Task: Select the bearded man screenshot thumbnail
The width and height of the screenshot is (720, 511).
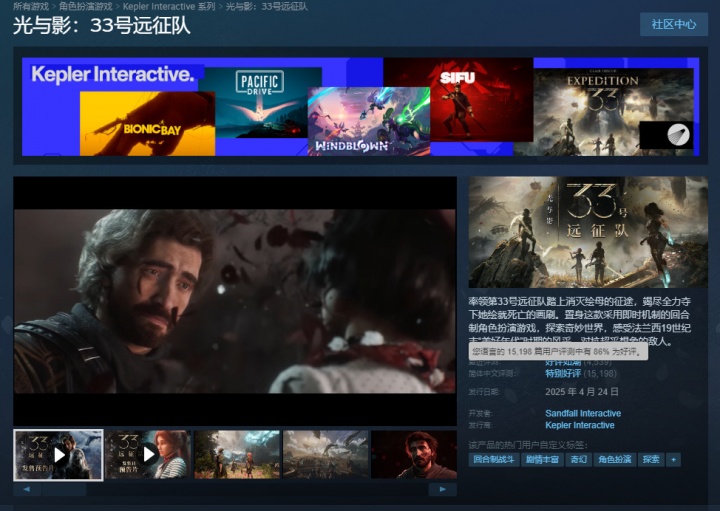Action: coord(414,455)
